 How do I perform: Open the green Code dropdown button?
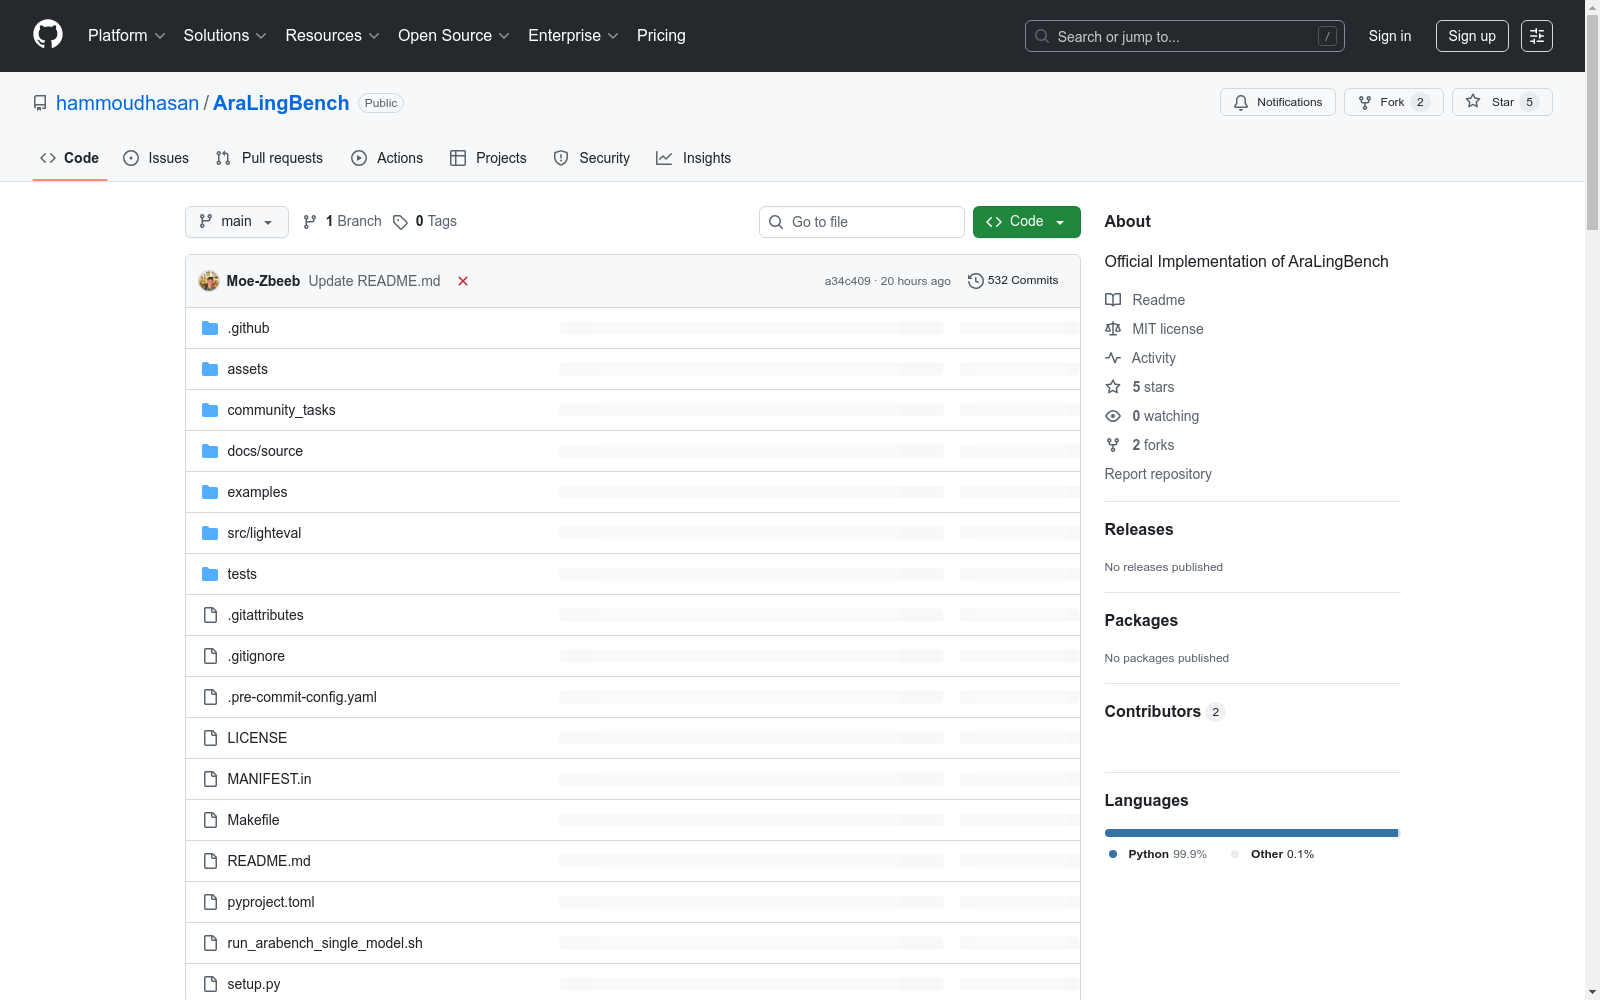click(x=1026, y=222)
